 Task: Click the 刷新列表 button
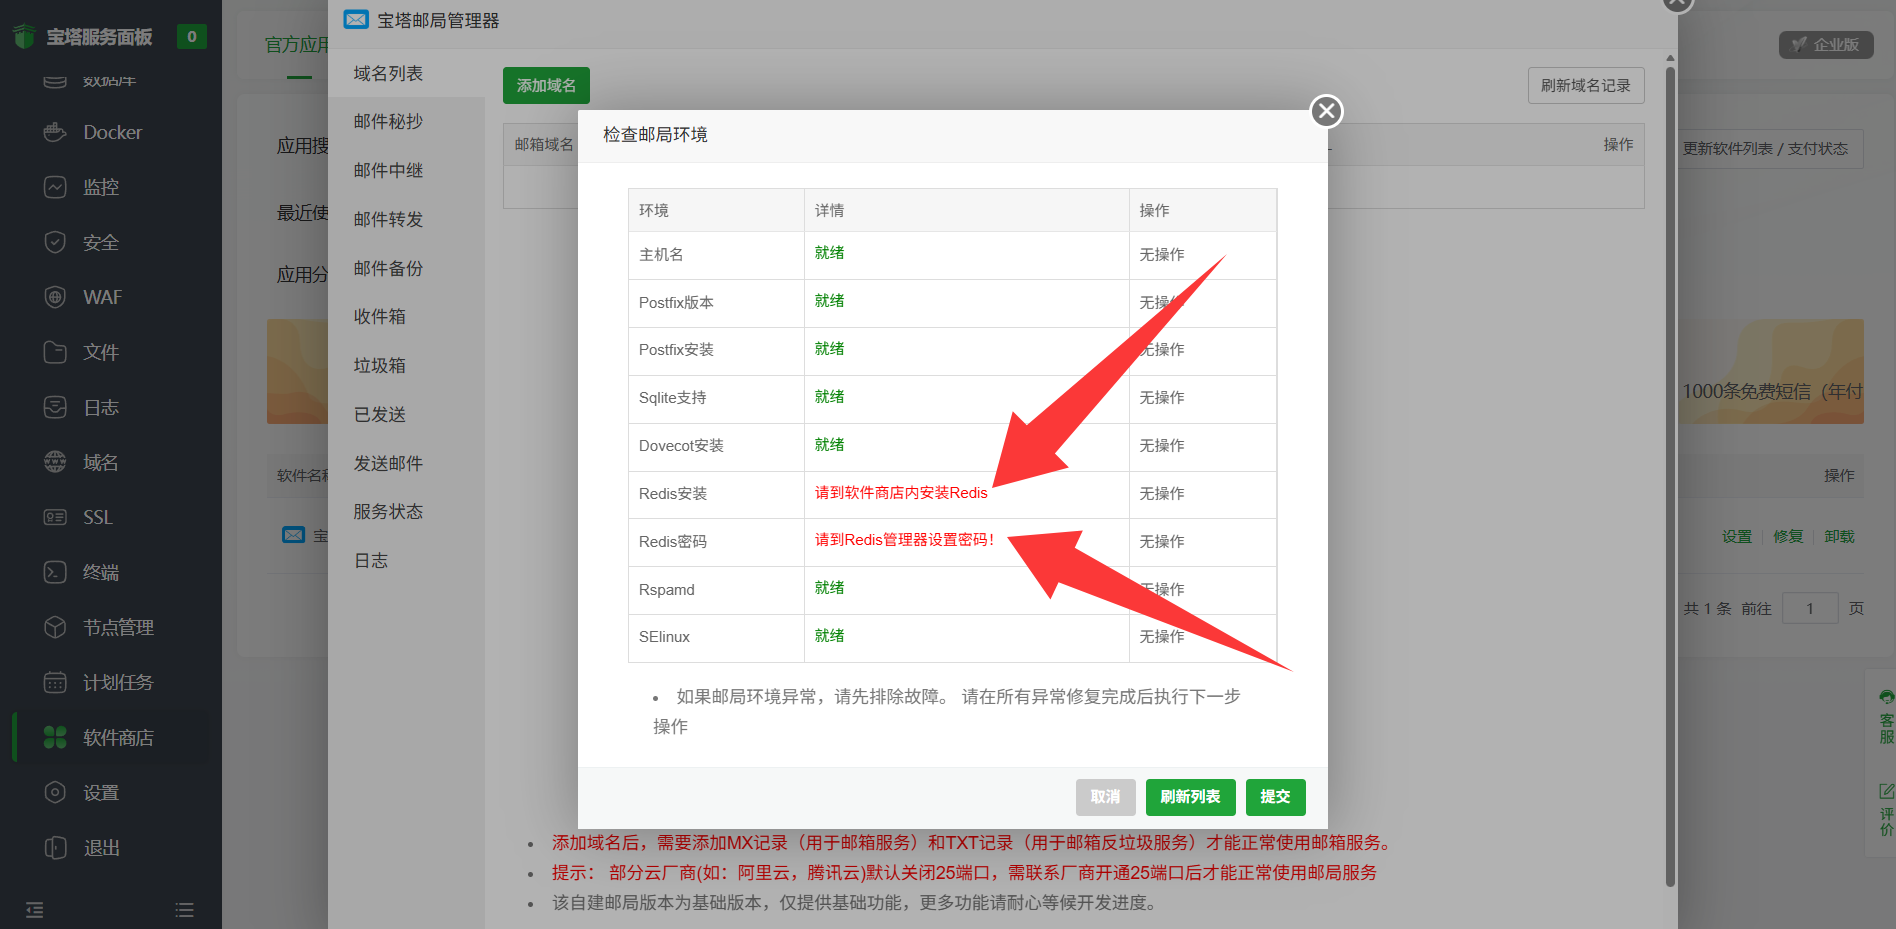1190,797
